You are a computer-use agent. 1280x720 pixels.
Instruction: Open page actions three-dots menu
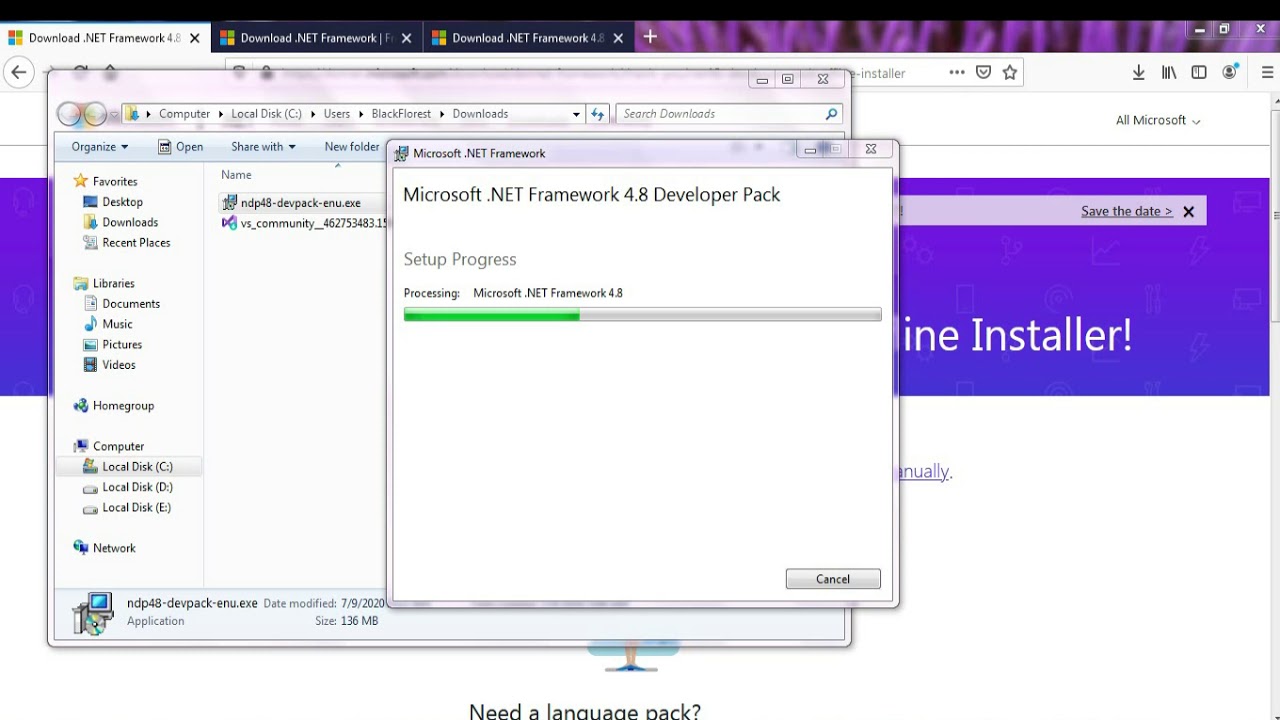coord(957,72)
